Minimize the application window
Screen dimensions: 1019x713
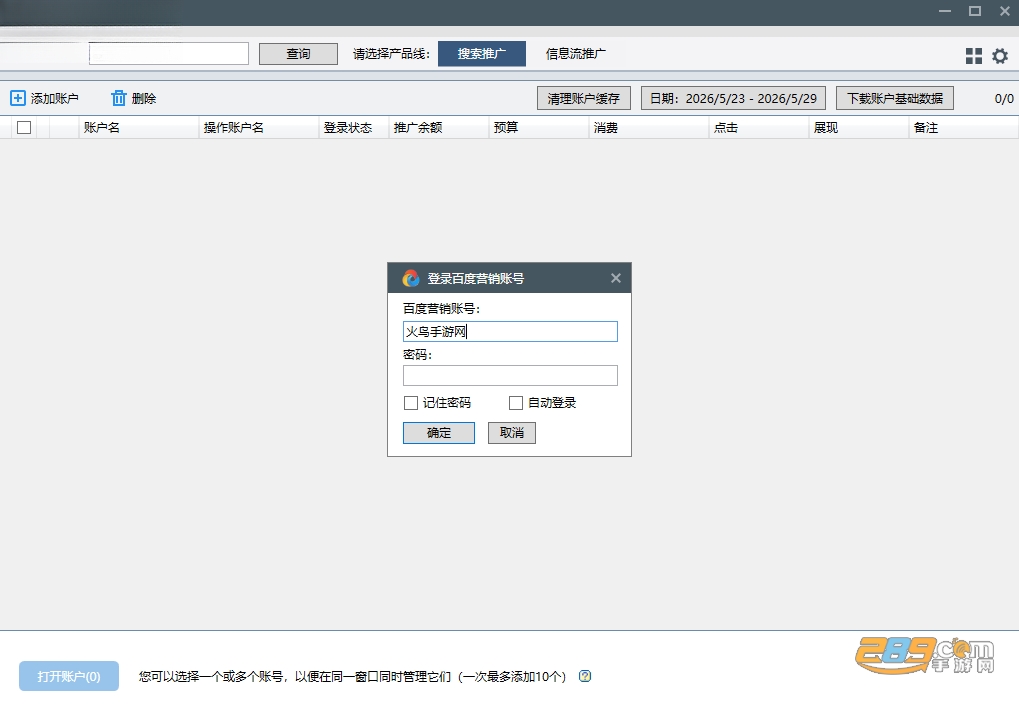click(x=945, y=11)
